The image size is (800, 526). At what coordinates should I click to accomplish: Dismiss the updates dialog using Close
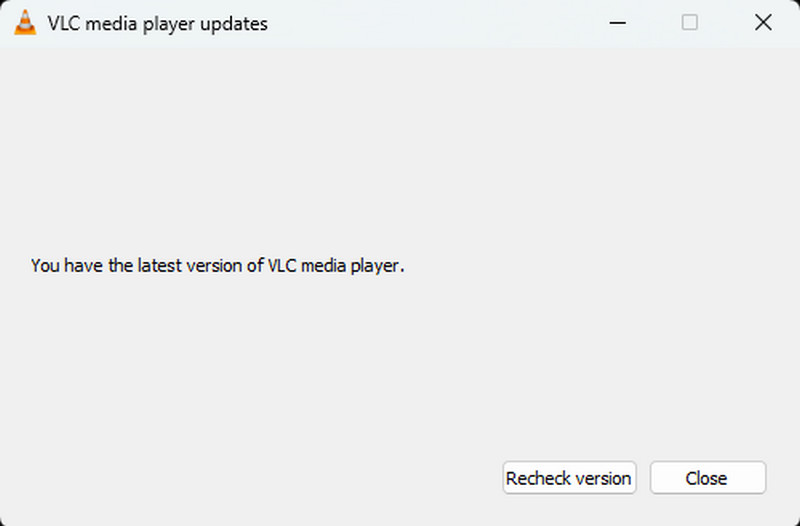point(707,478)
